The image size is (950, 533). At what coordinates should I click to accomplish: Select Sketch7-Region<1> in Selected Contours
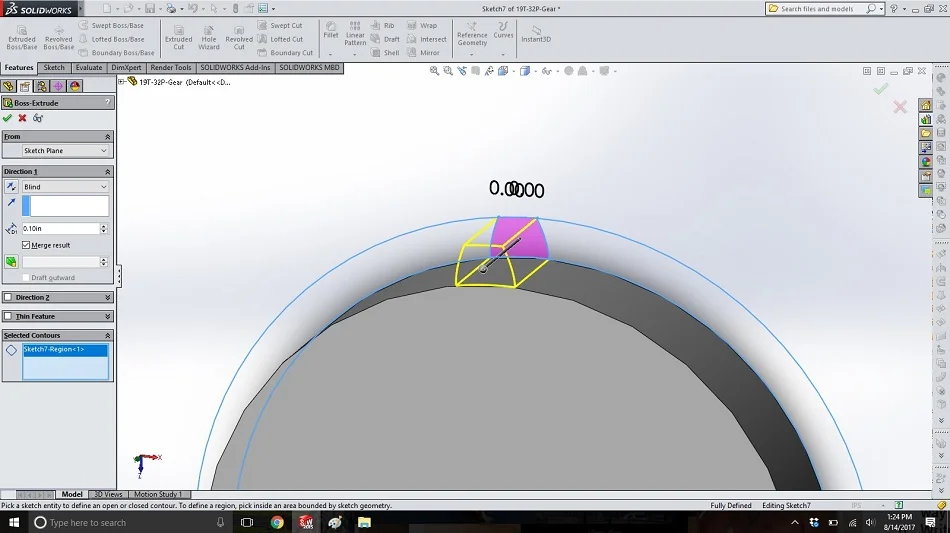pos(65,349)
